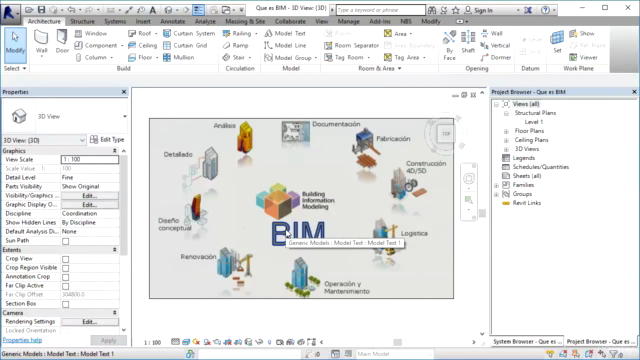Screen dimensions: 640x360
Task: Click the ViewCube TOP face
Action: pyautogui.click(x=446, y=133)
